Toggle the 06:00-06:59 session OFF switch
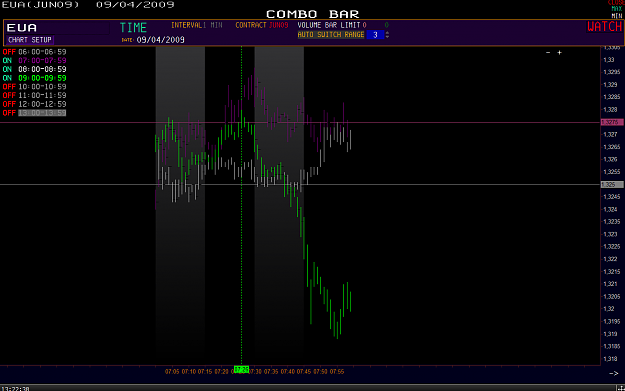Screen dimensions: 625x391 tap(9, 52)
